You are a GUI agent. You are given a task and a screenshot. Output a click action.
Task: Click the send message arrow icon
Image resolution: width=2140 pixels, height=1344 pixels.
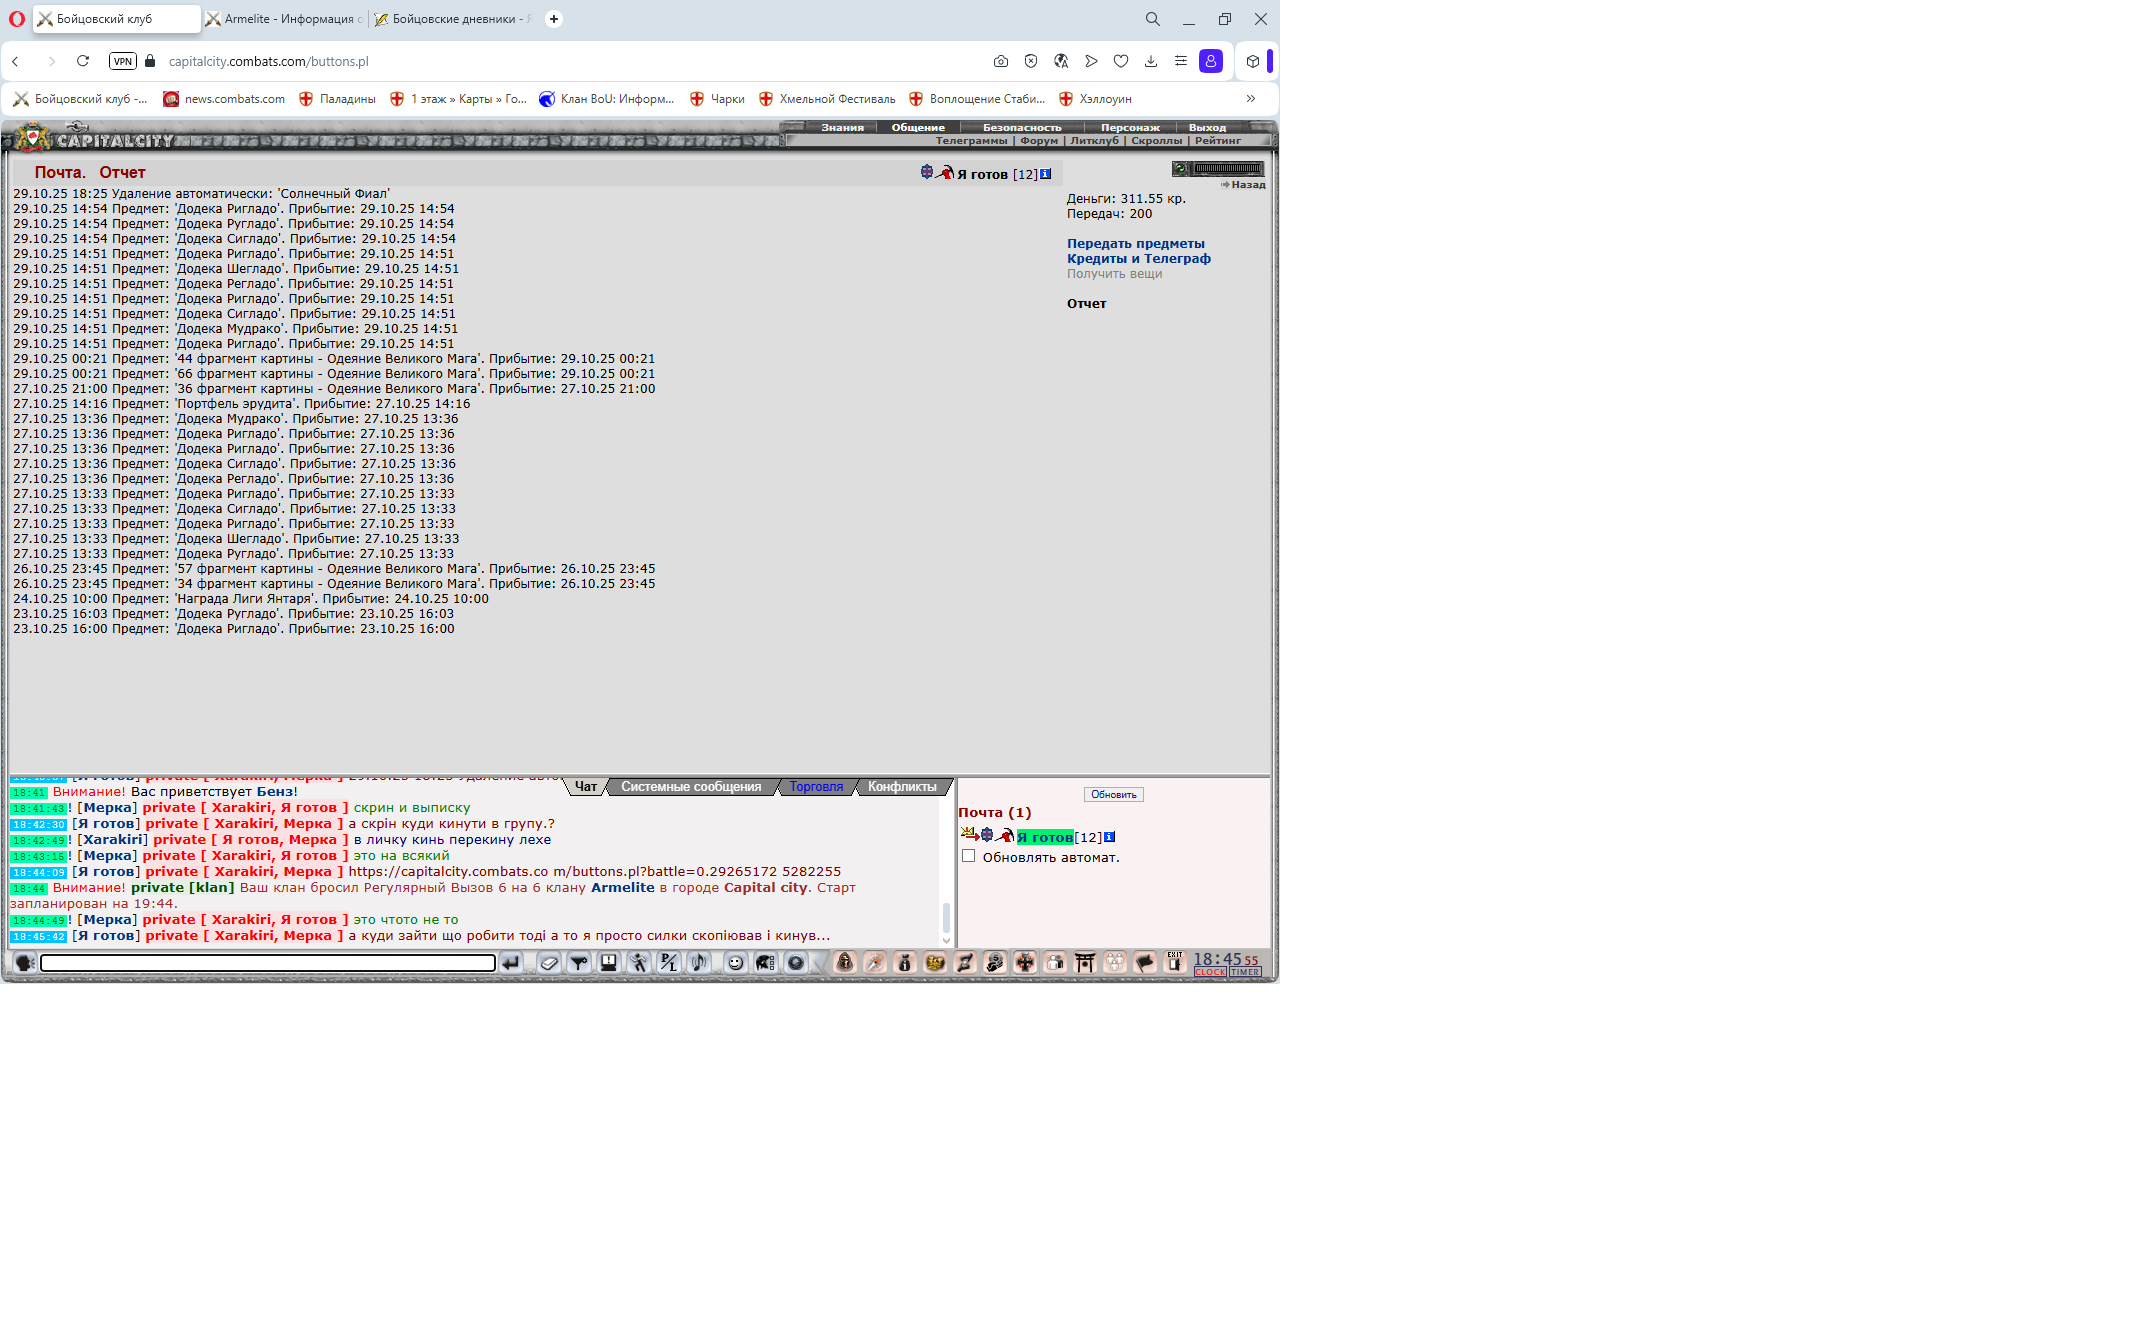(x=511, y=963)
